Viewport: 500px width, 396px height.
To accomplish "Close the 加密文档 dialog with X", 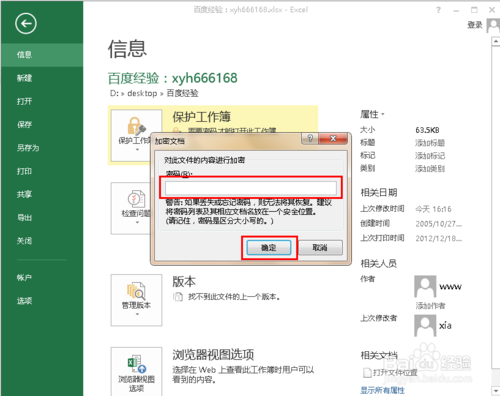I will 333,138.
